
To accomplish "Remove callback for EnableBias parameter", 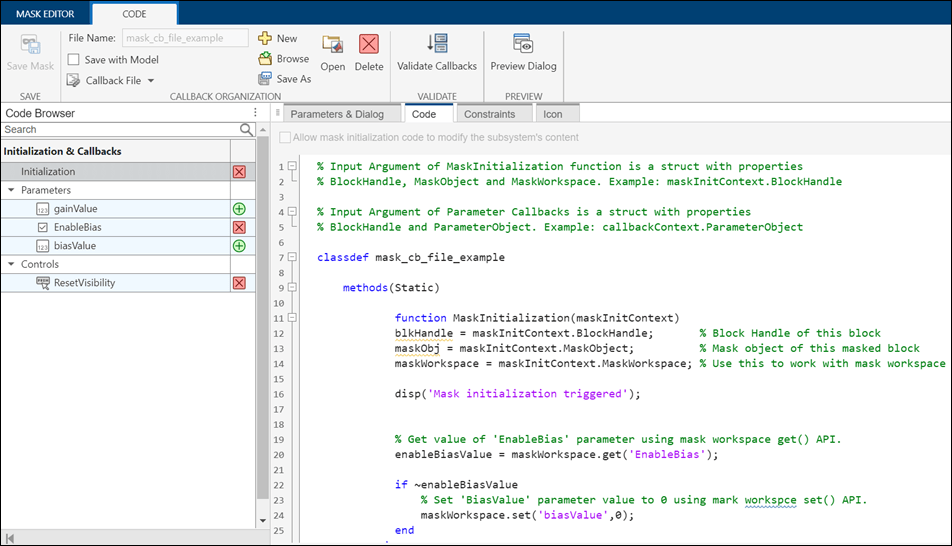I will pos(239,228).
